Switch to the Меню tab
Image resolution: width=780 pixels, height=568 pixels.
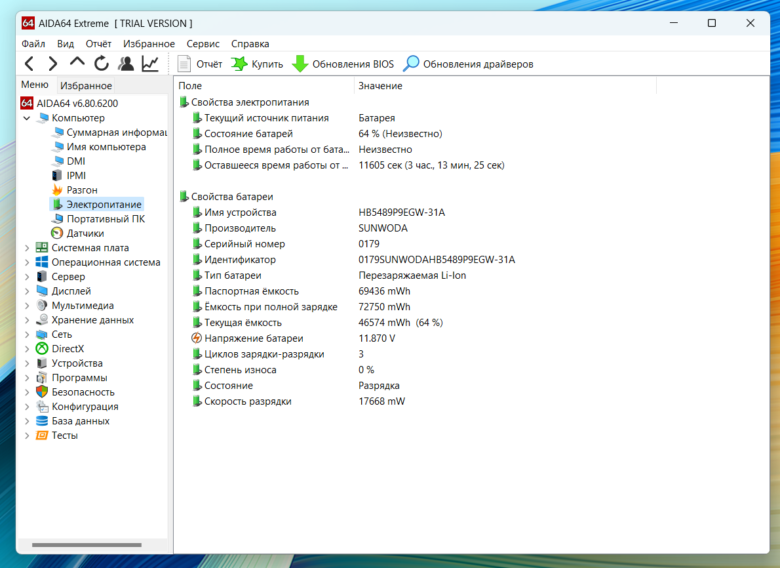point(35,85)
